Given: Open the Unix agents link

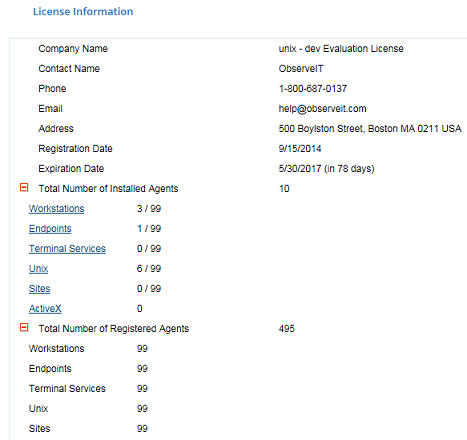Looking at the screenshot, I should point(38,269).
